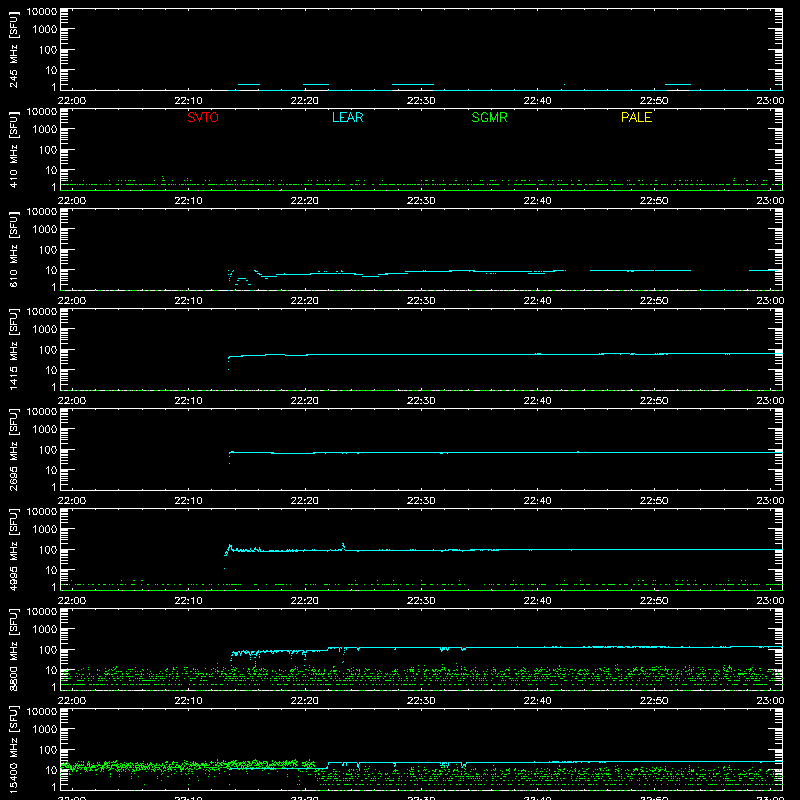Click the 22:40 time label under 4995 MHz plot

[x=537, y=601]
